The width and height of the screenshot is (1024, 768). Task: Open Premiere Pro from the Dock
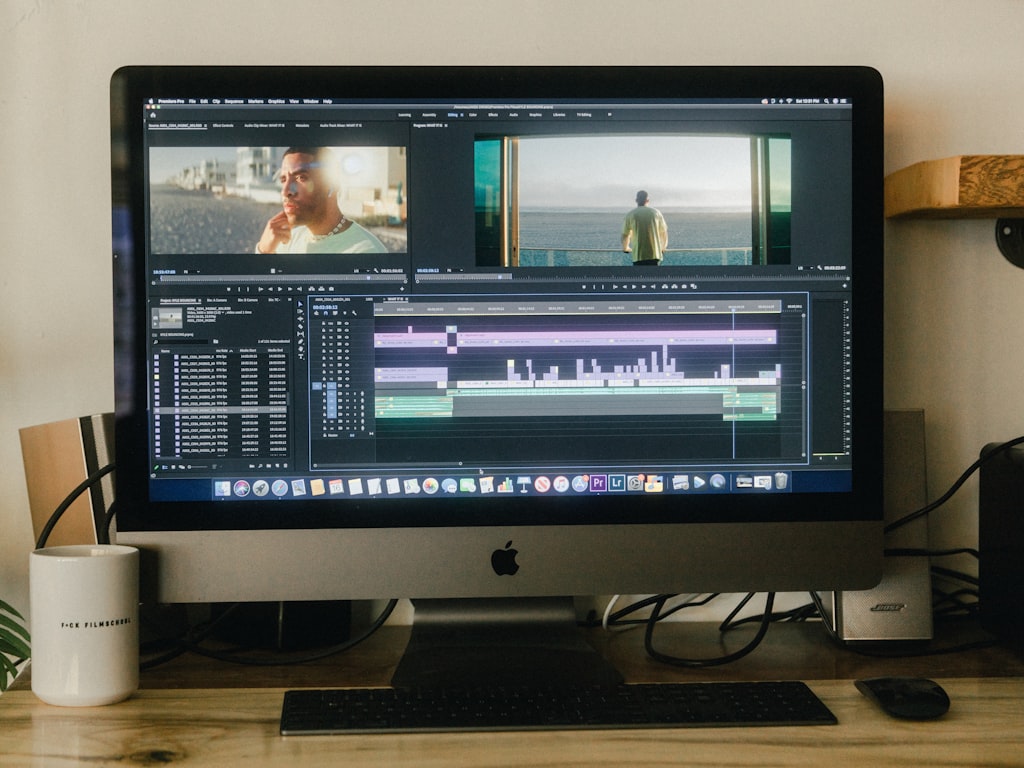tap(598, 483)
